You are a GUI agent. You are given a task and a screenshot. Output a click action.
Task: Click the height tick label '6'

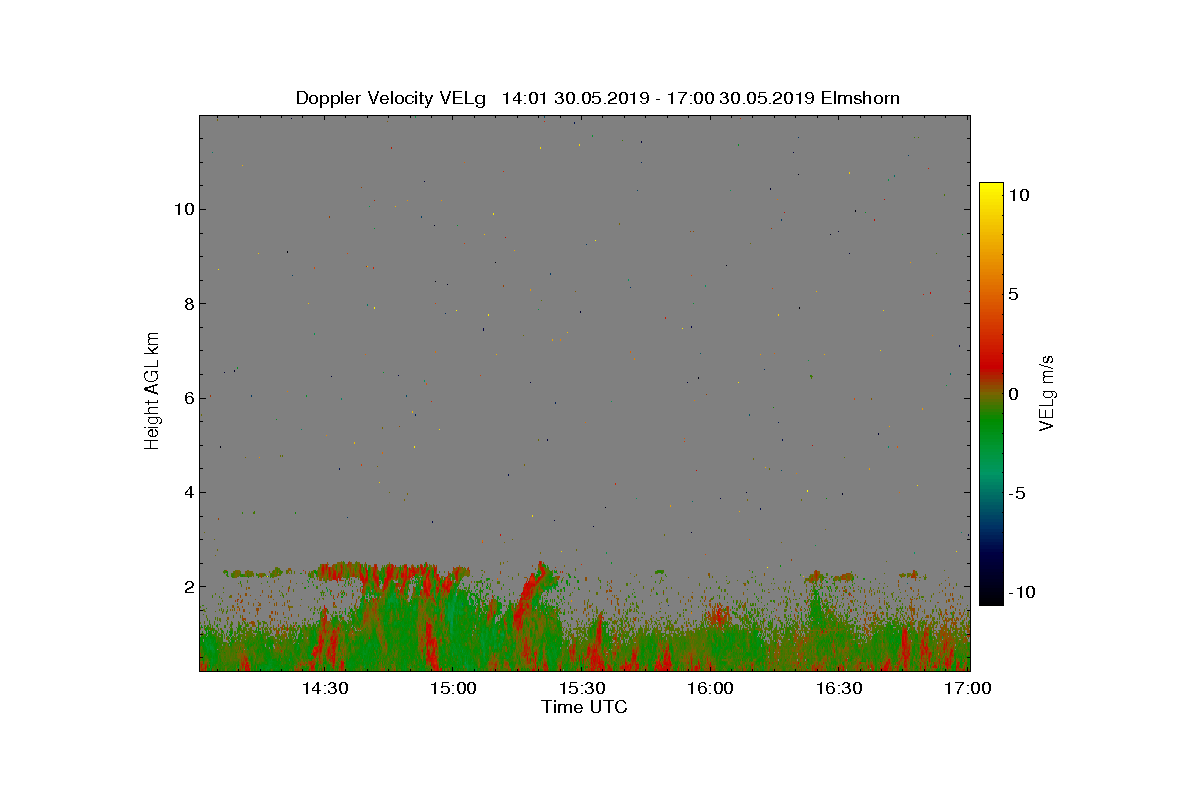(188, 398)
